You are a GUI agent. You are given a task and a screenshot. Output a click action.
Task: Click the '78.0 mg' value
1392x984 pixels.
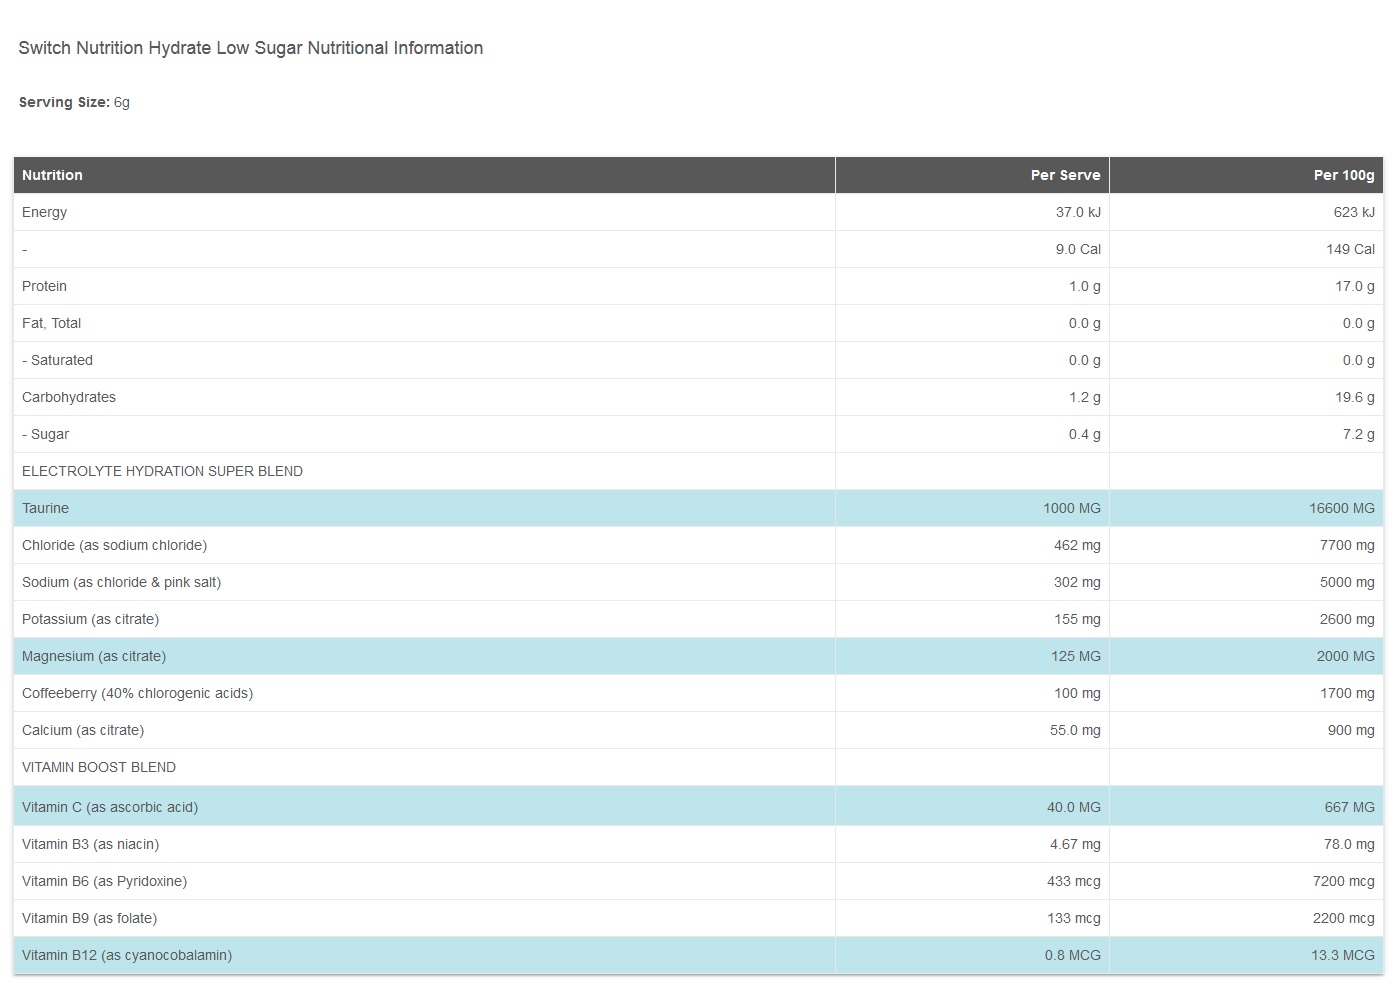point(1349,844)
